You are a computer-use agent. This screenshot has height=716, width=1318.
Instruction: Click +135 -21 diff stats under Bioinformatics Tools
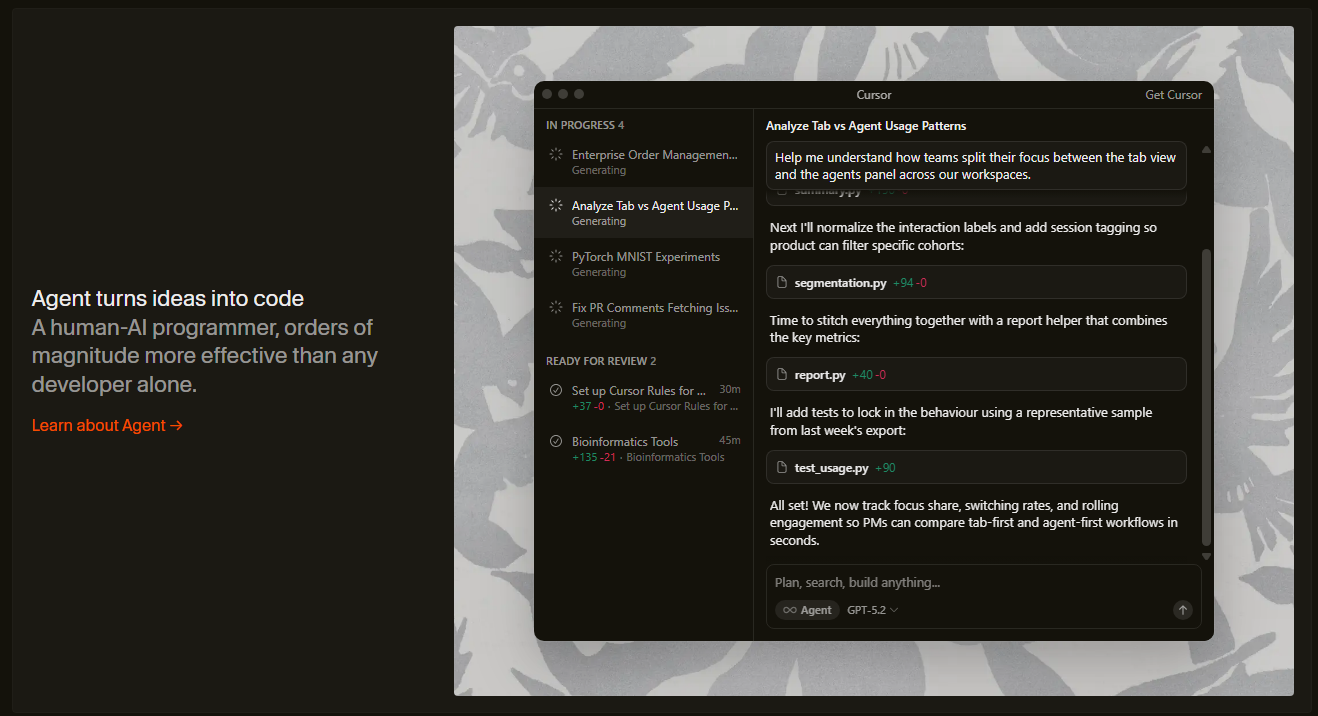coord(594,457)
